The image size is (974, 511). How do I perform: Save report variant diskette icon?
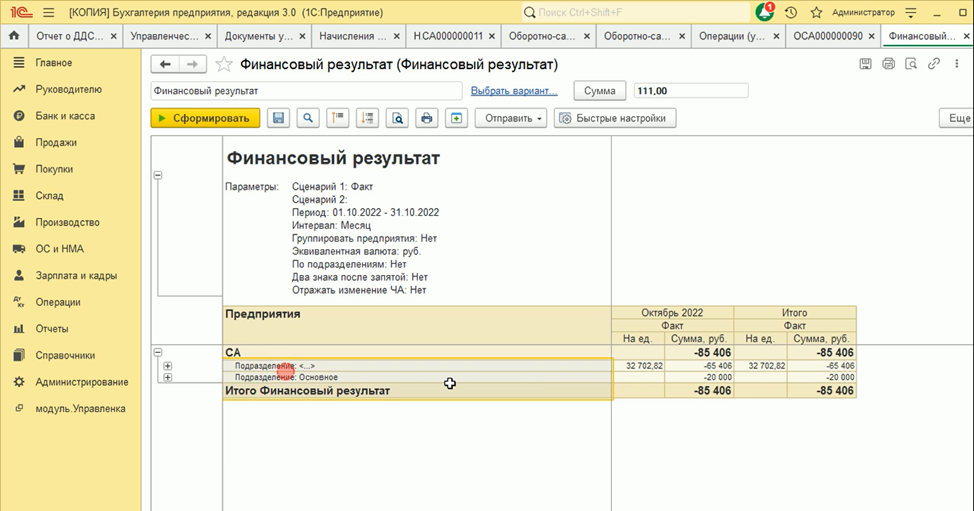278,118
